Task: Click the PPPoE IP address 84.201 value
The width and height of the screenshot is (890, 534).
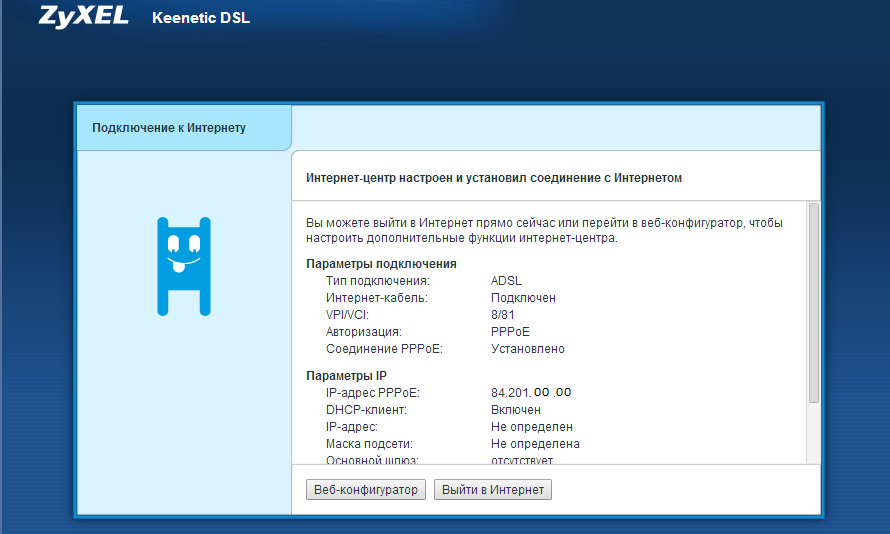Action: (x=530, y=393)
